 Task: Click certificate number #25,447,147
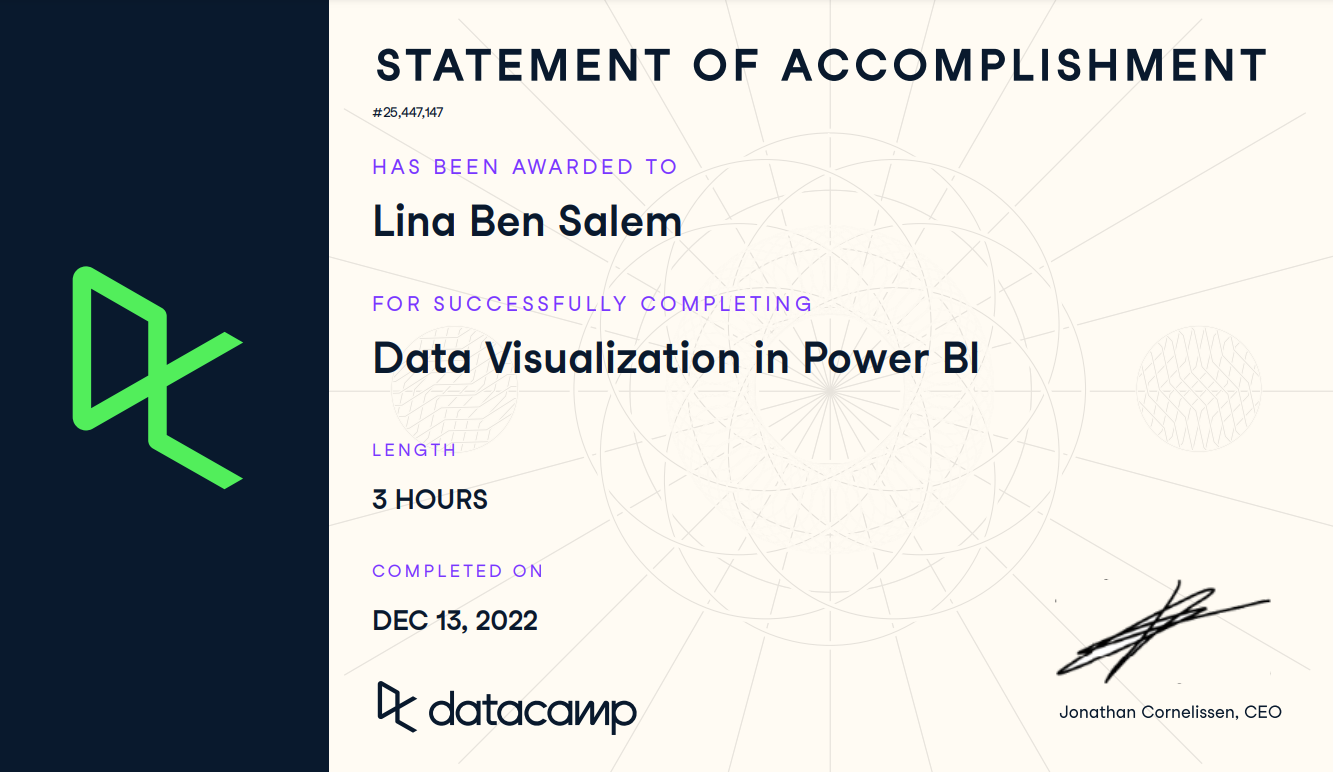coord(407,112)
